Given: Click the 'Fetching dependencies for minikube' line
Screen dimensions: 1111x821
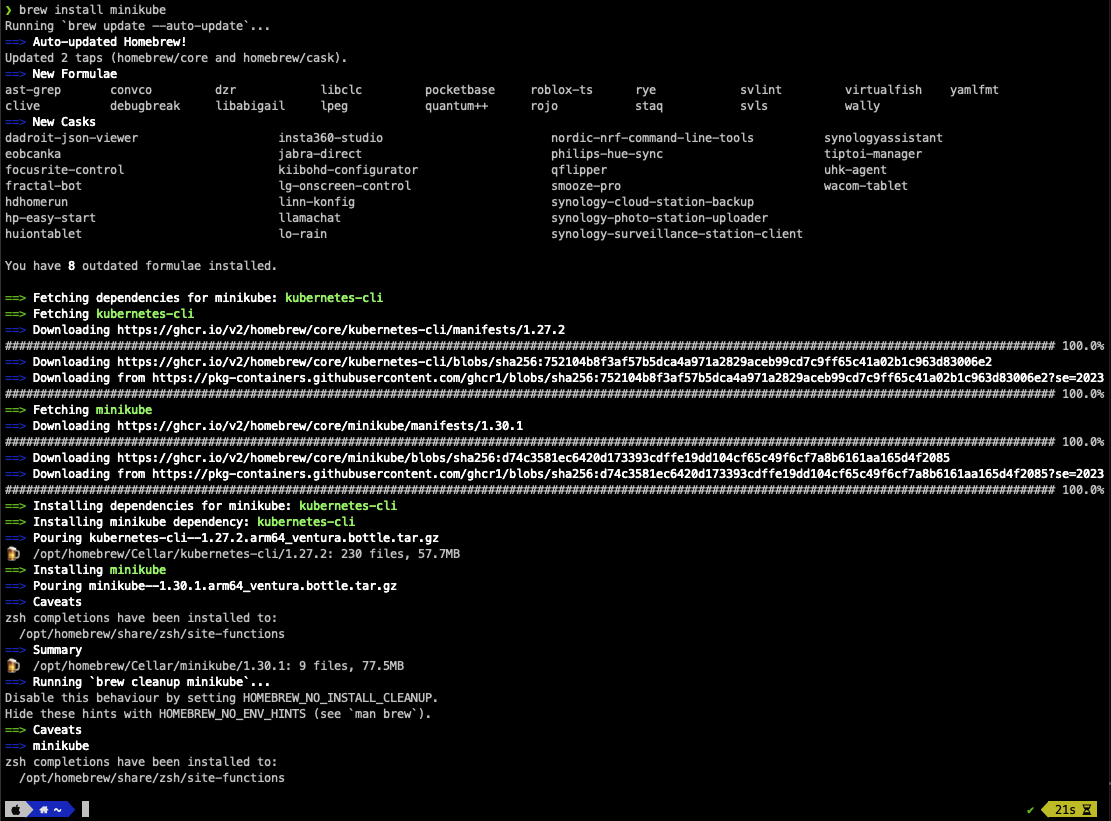Looking at the screenshot, I should click(193, 298).
